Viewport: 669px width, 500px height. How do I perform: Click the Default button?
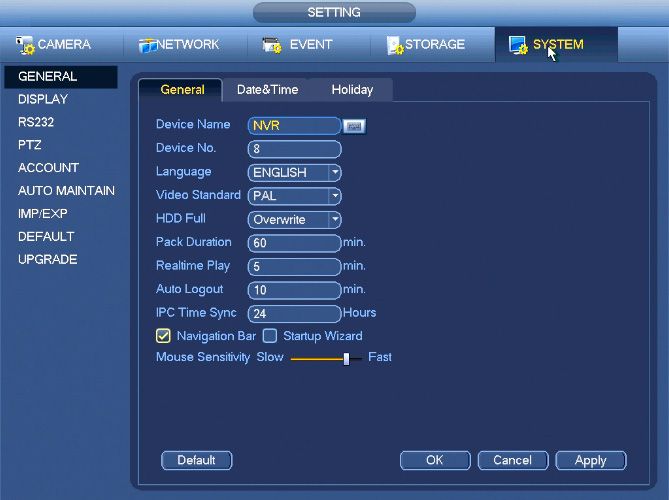(x=197, y=460)
